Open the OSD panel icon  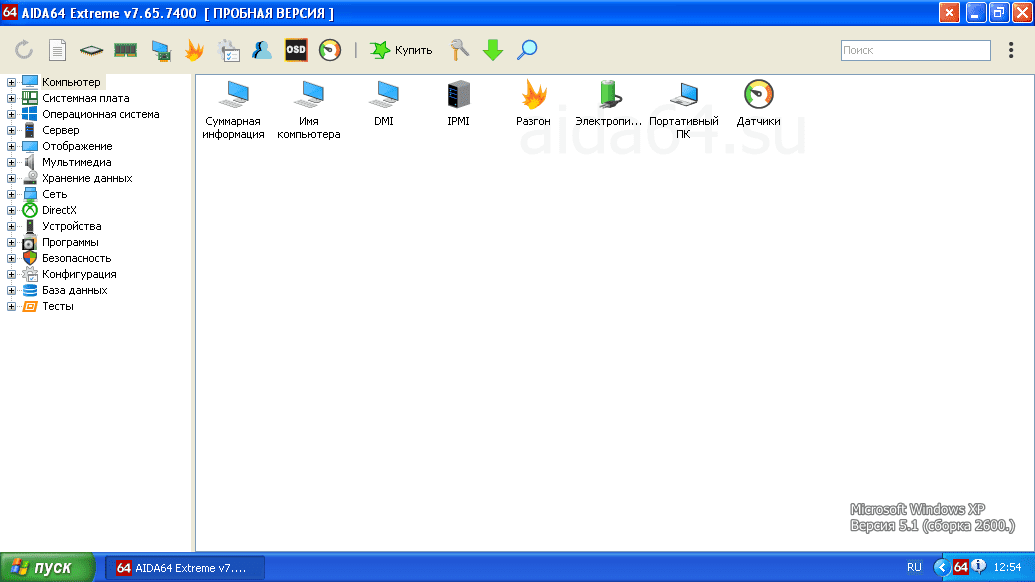click(x=296, y=50)
